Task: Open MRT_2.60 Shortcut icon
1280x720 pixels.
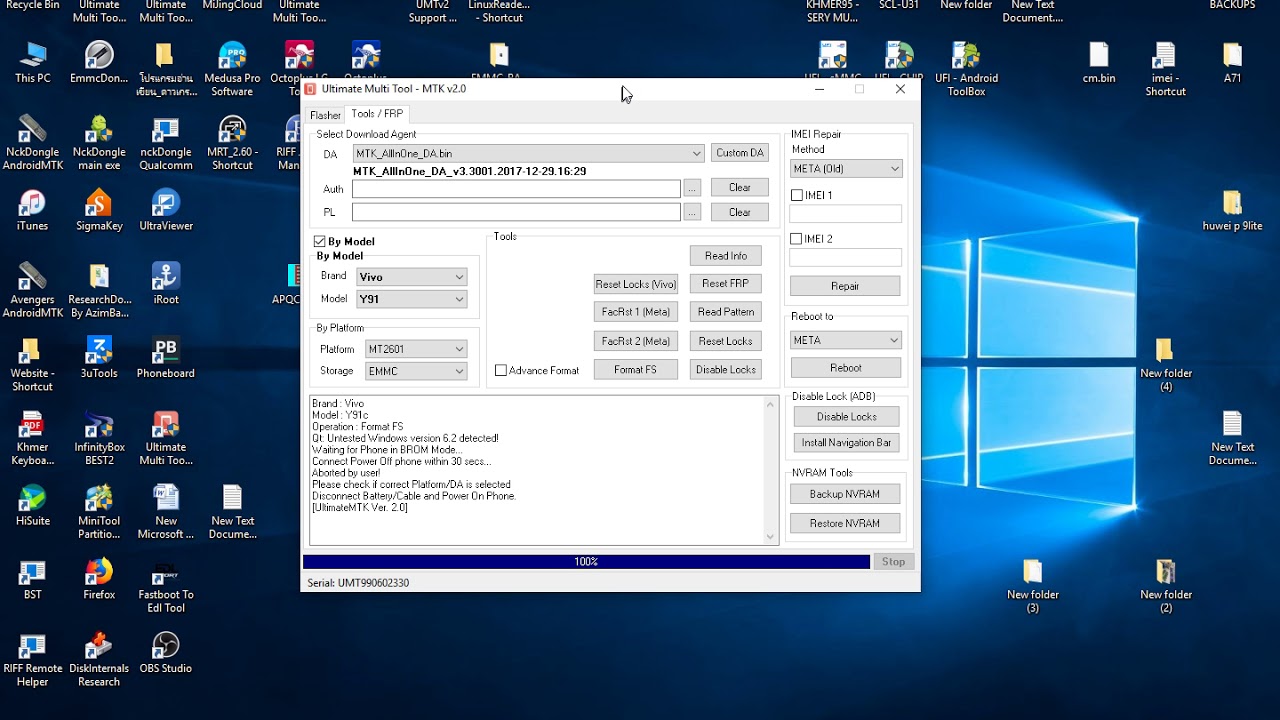Action: (x=232, y=143)
